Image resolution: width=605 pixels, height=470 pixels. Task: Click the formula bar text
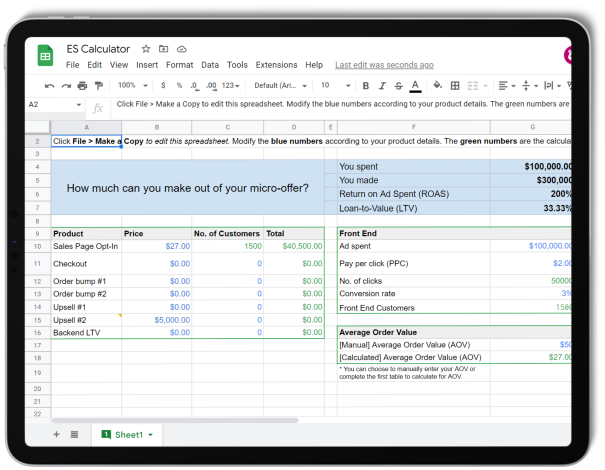(x=343, y=104)
